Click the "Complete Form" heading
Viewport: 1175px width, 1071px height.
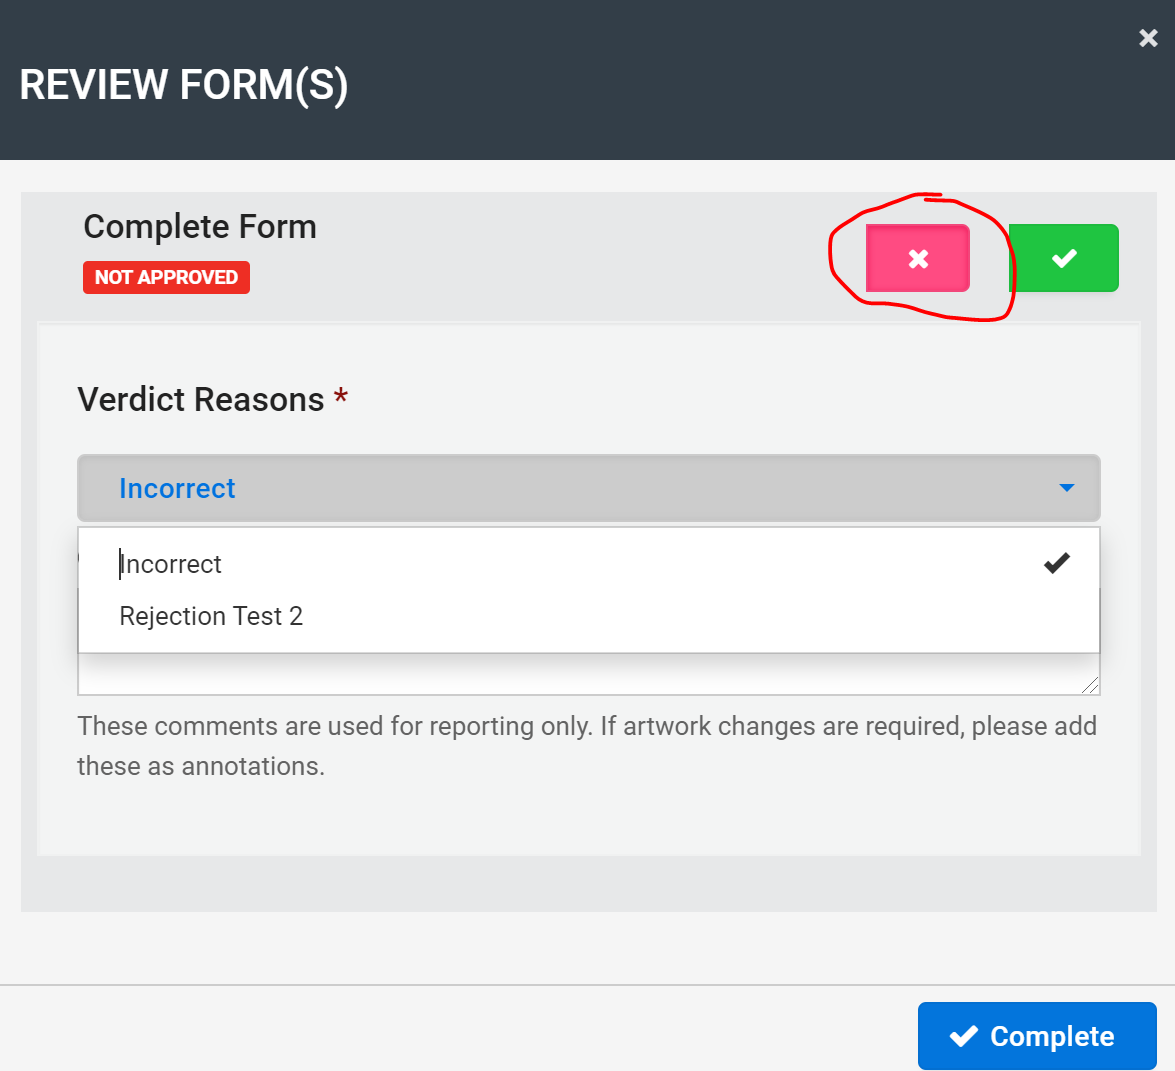pos(199,227)
